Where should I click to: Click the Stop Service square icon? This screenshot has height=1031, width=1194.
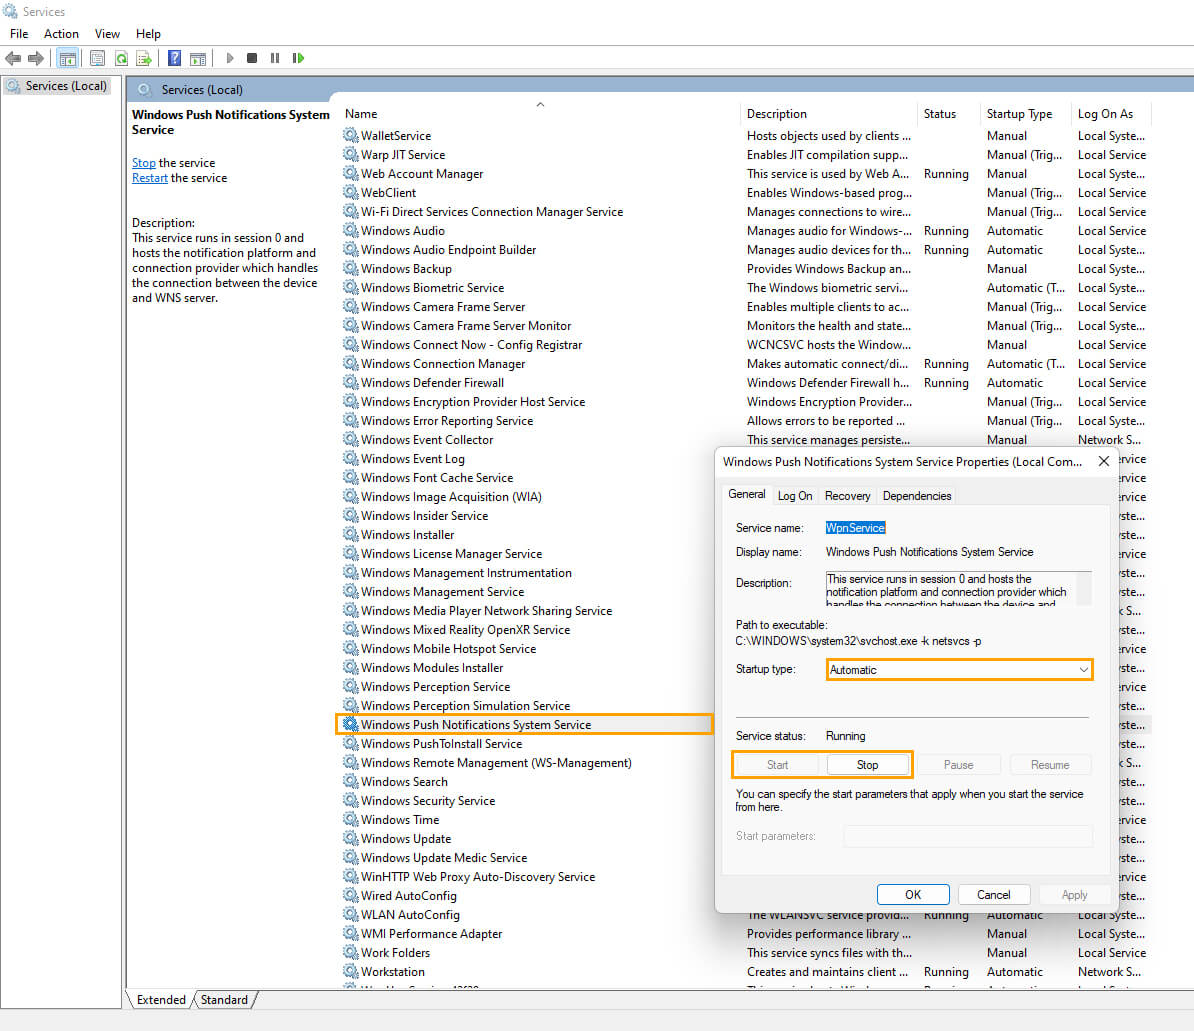[x=252, y=58]
